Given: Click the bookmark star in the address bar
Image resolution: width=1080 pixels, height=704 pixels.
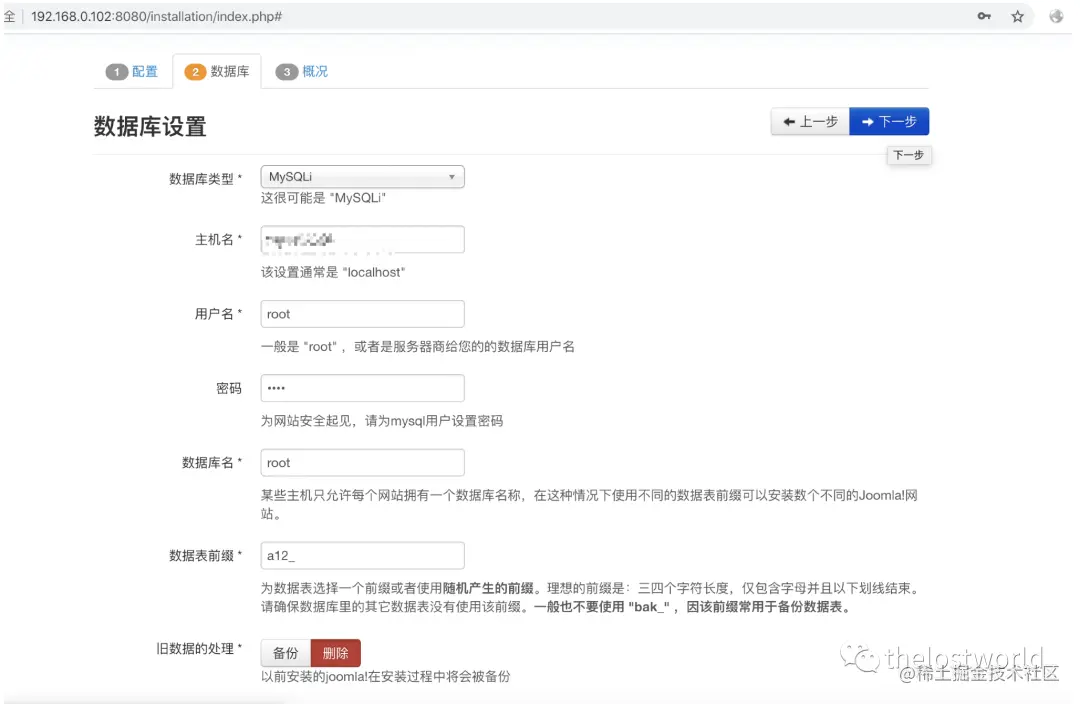Looking at the screenshot, I should (1018, 16).
